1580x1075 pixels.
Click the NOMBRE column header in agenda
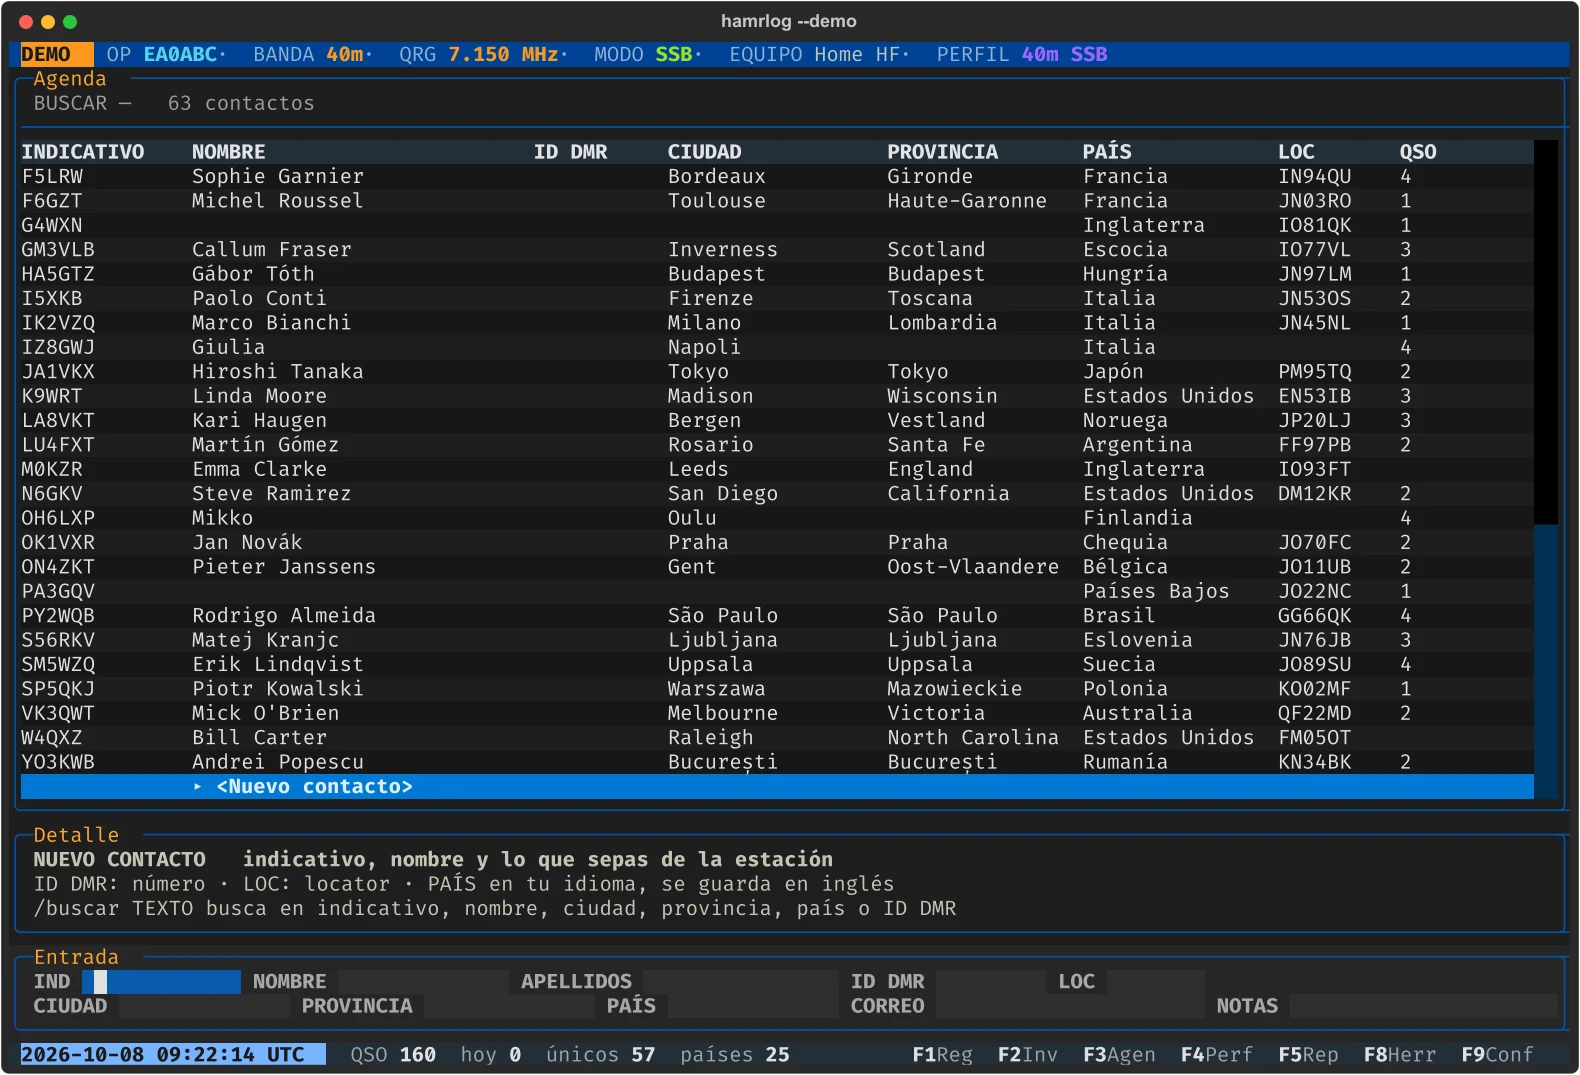click(229, 152)
